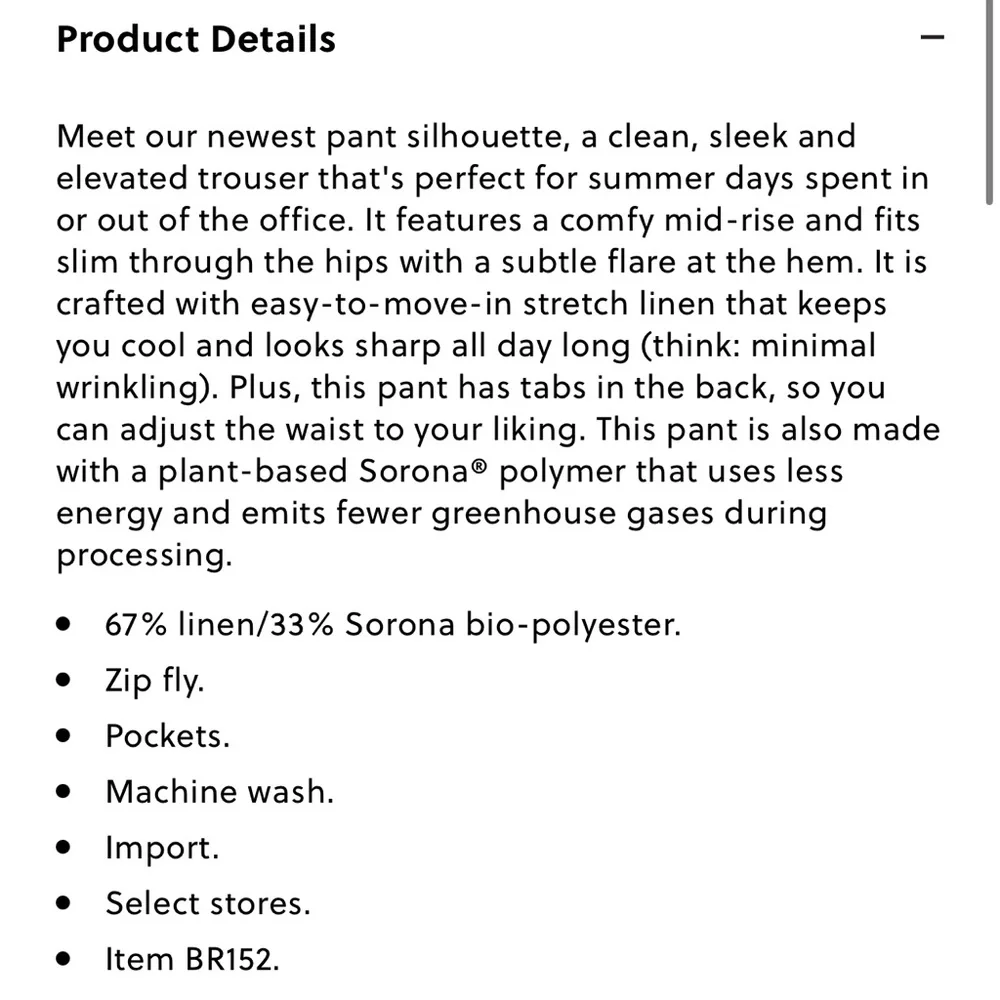
Task: Click the bullet dot beside Import
Action: pyautogui.click(x=65, y=848)
